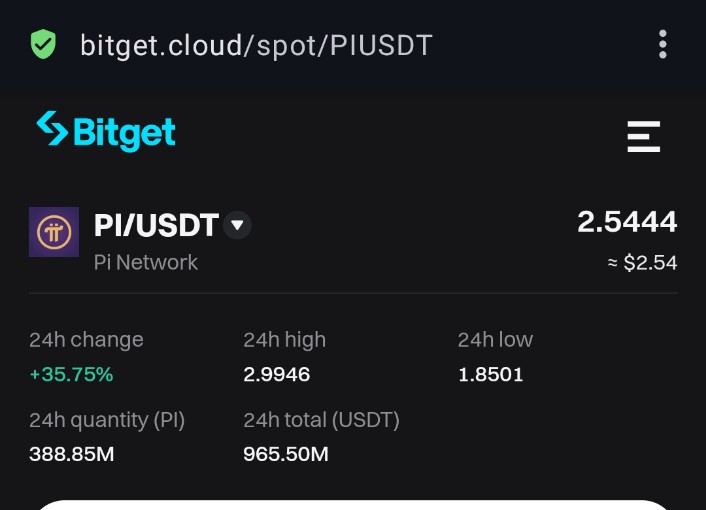
Task: Tap the bitget.cloud address bar URL
Action: click(x=256, y=45)
